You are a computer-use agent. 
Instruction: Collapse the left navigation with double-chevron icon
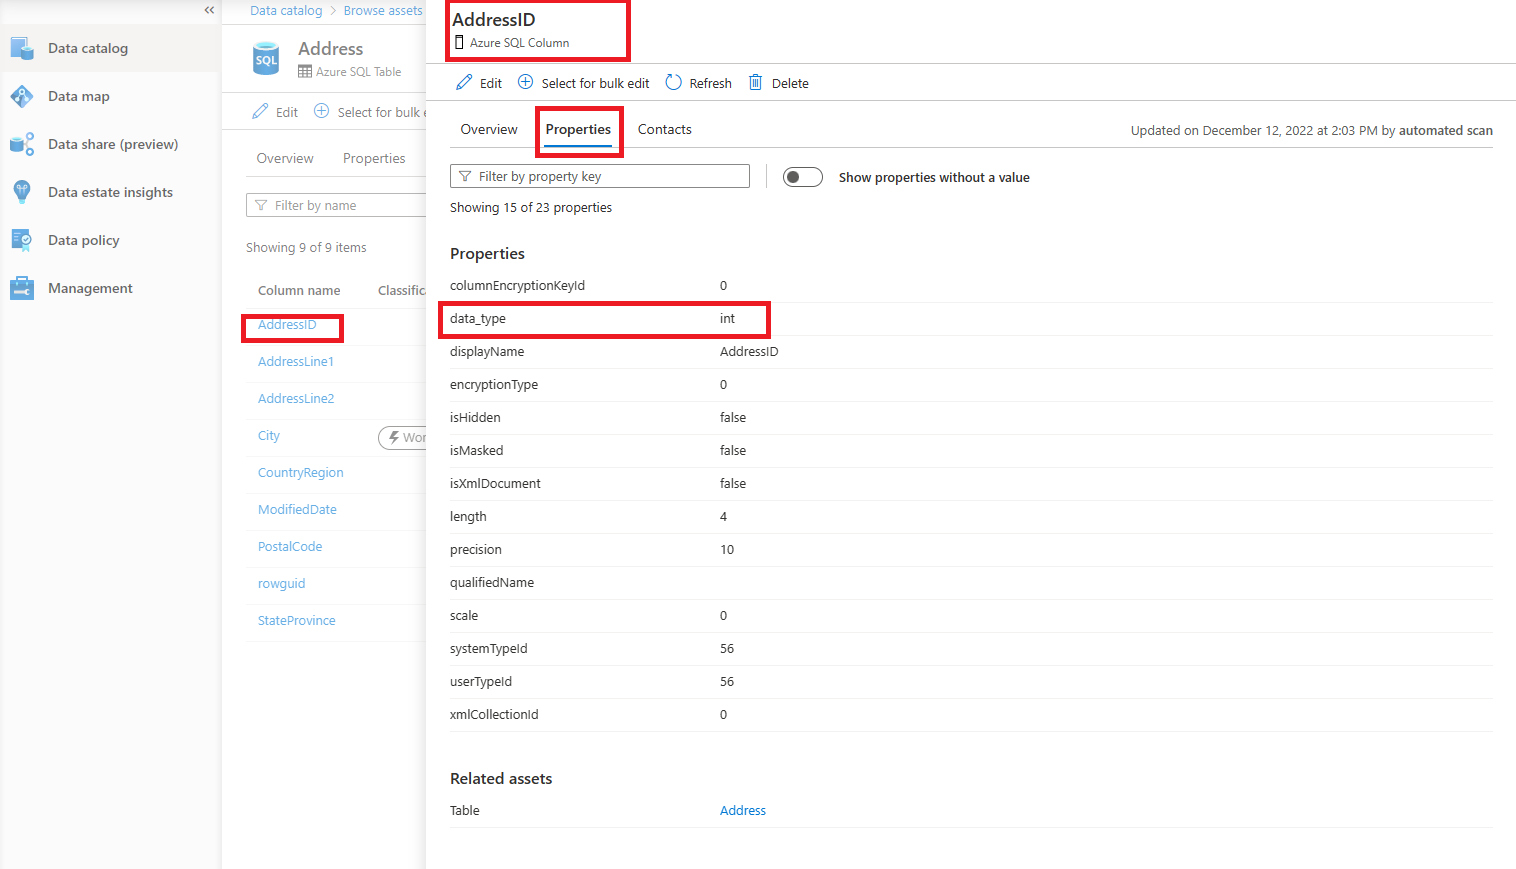209,10
